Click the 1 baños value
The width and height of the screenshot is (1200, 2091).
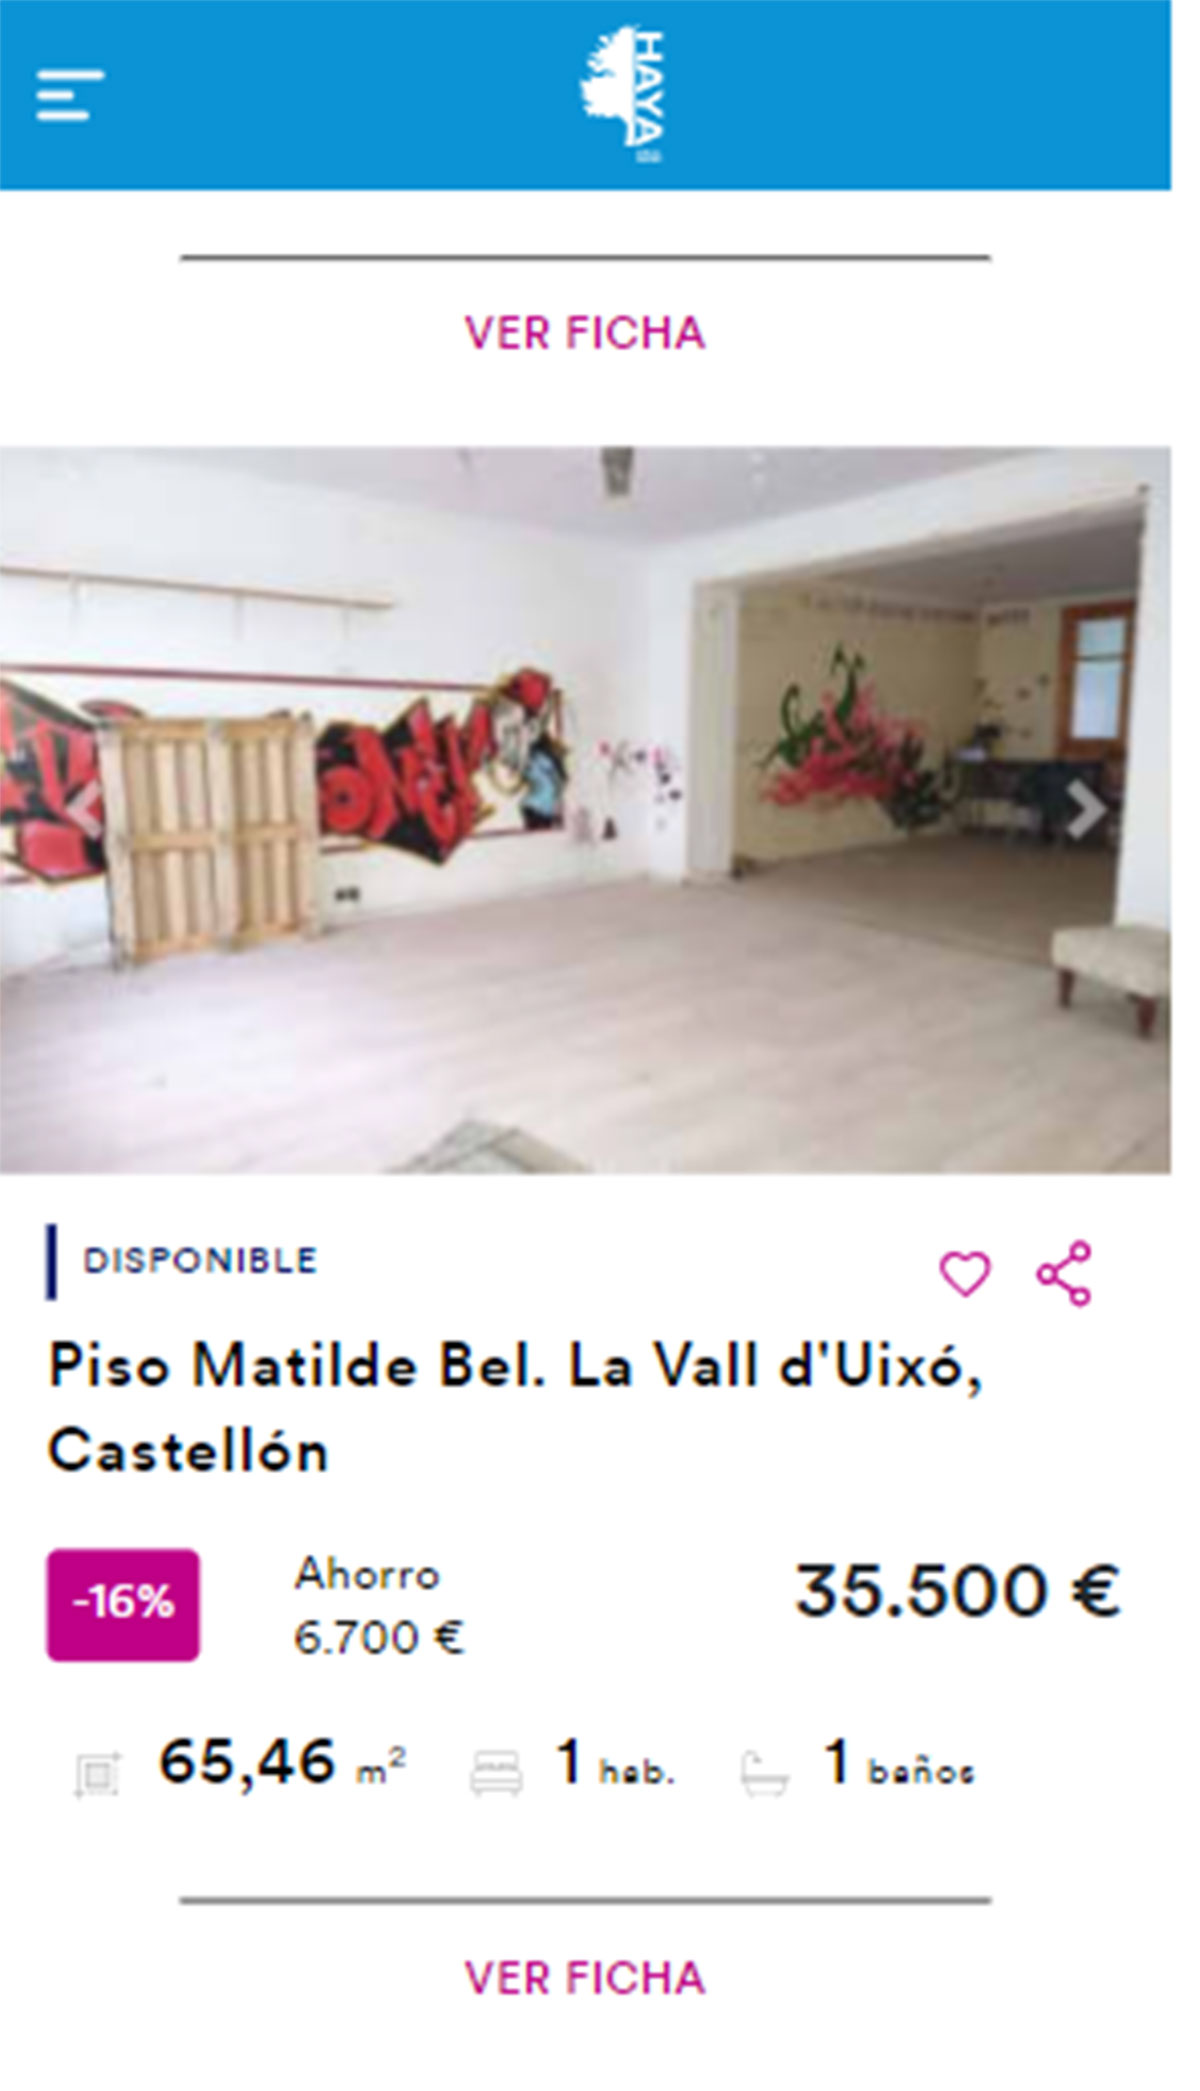(898, 1762)
